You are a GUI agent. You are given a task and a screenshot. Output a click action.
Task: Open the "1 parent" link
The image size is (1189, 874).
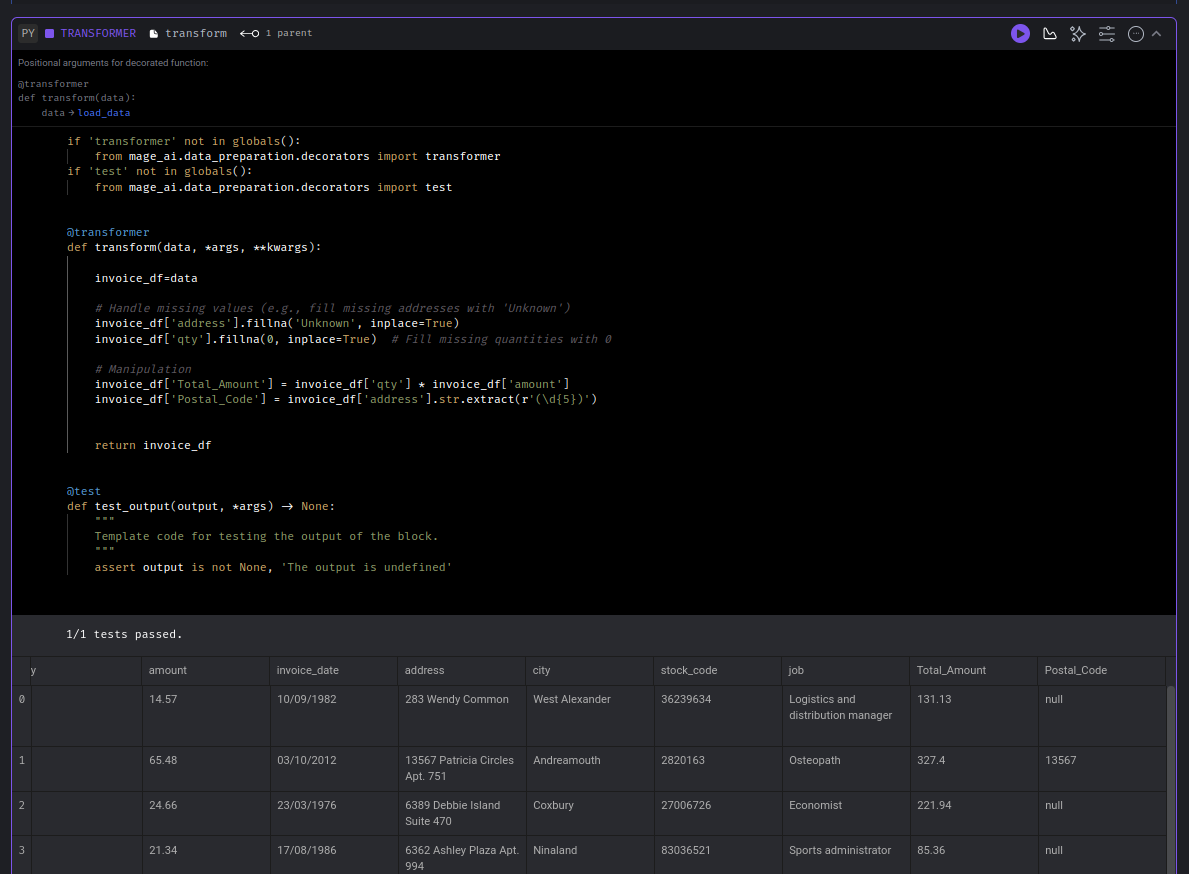pos(289,32)
